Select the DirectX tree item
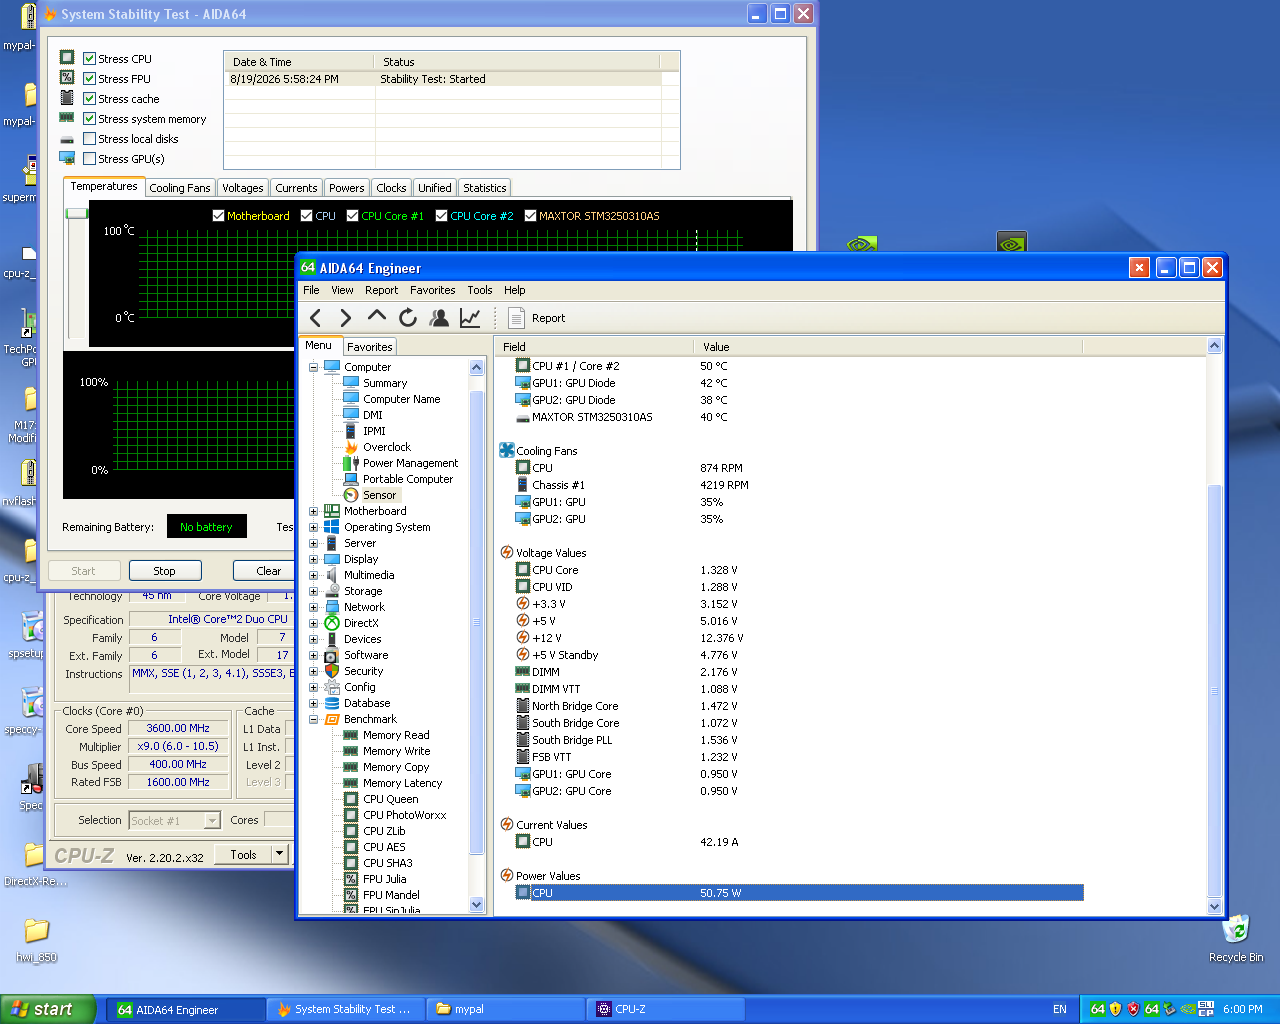This screenshot has height=1024, width=1280. pos(361,623)
